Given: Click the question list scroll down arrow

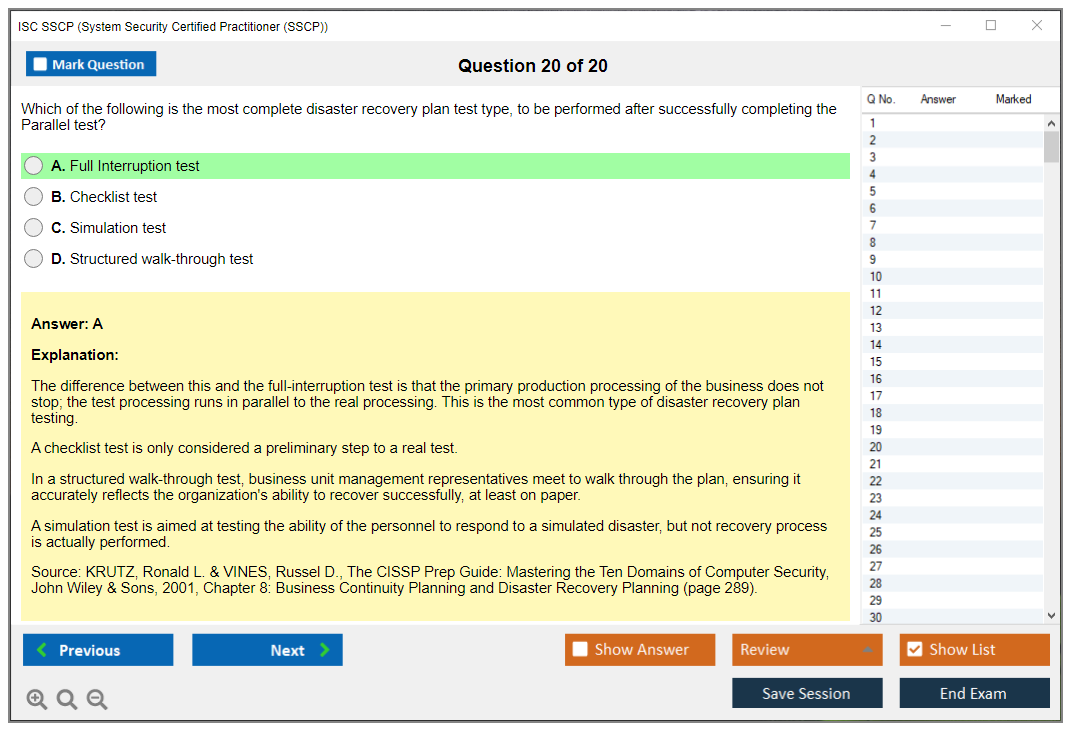Looking at the screenshot, I should point(1050,616).
